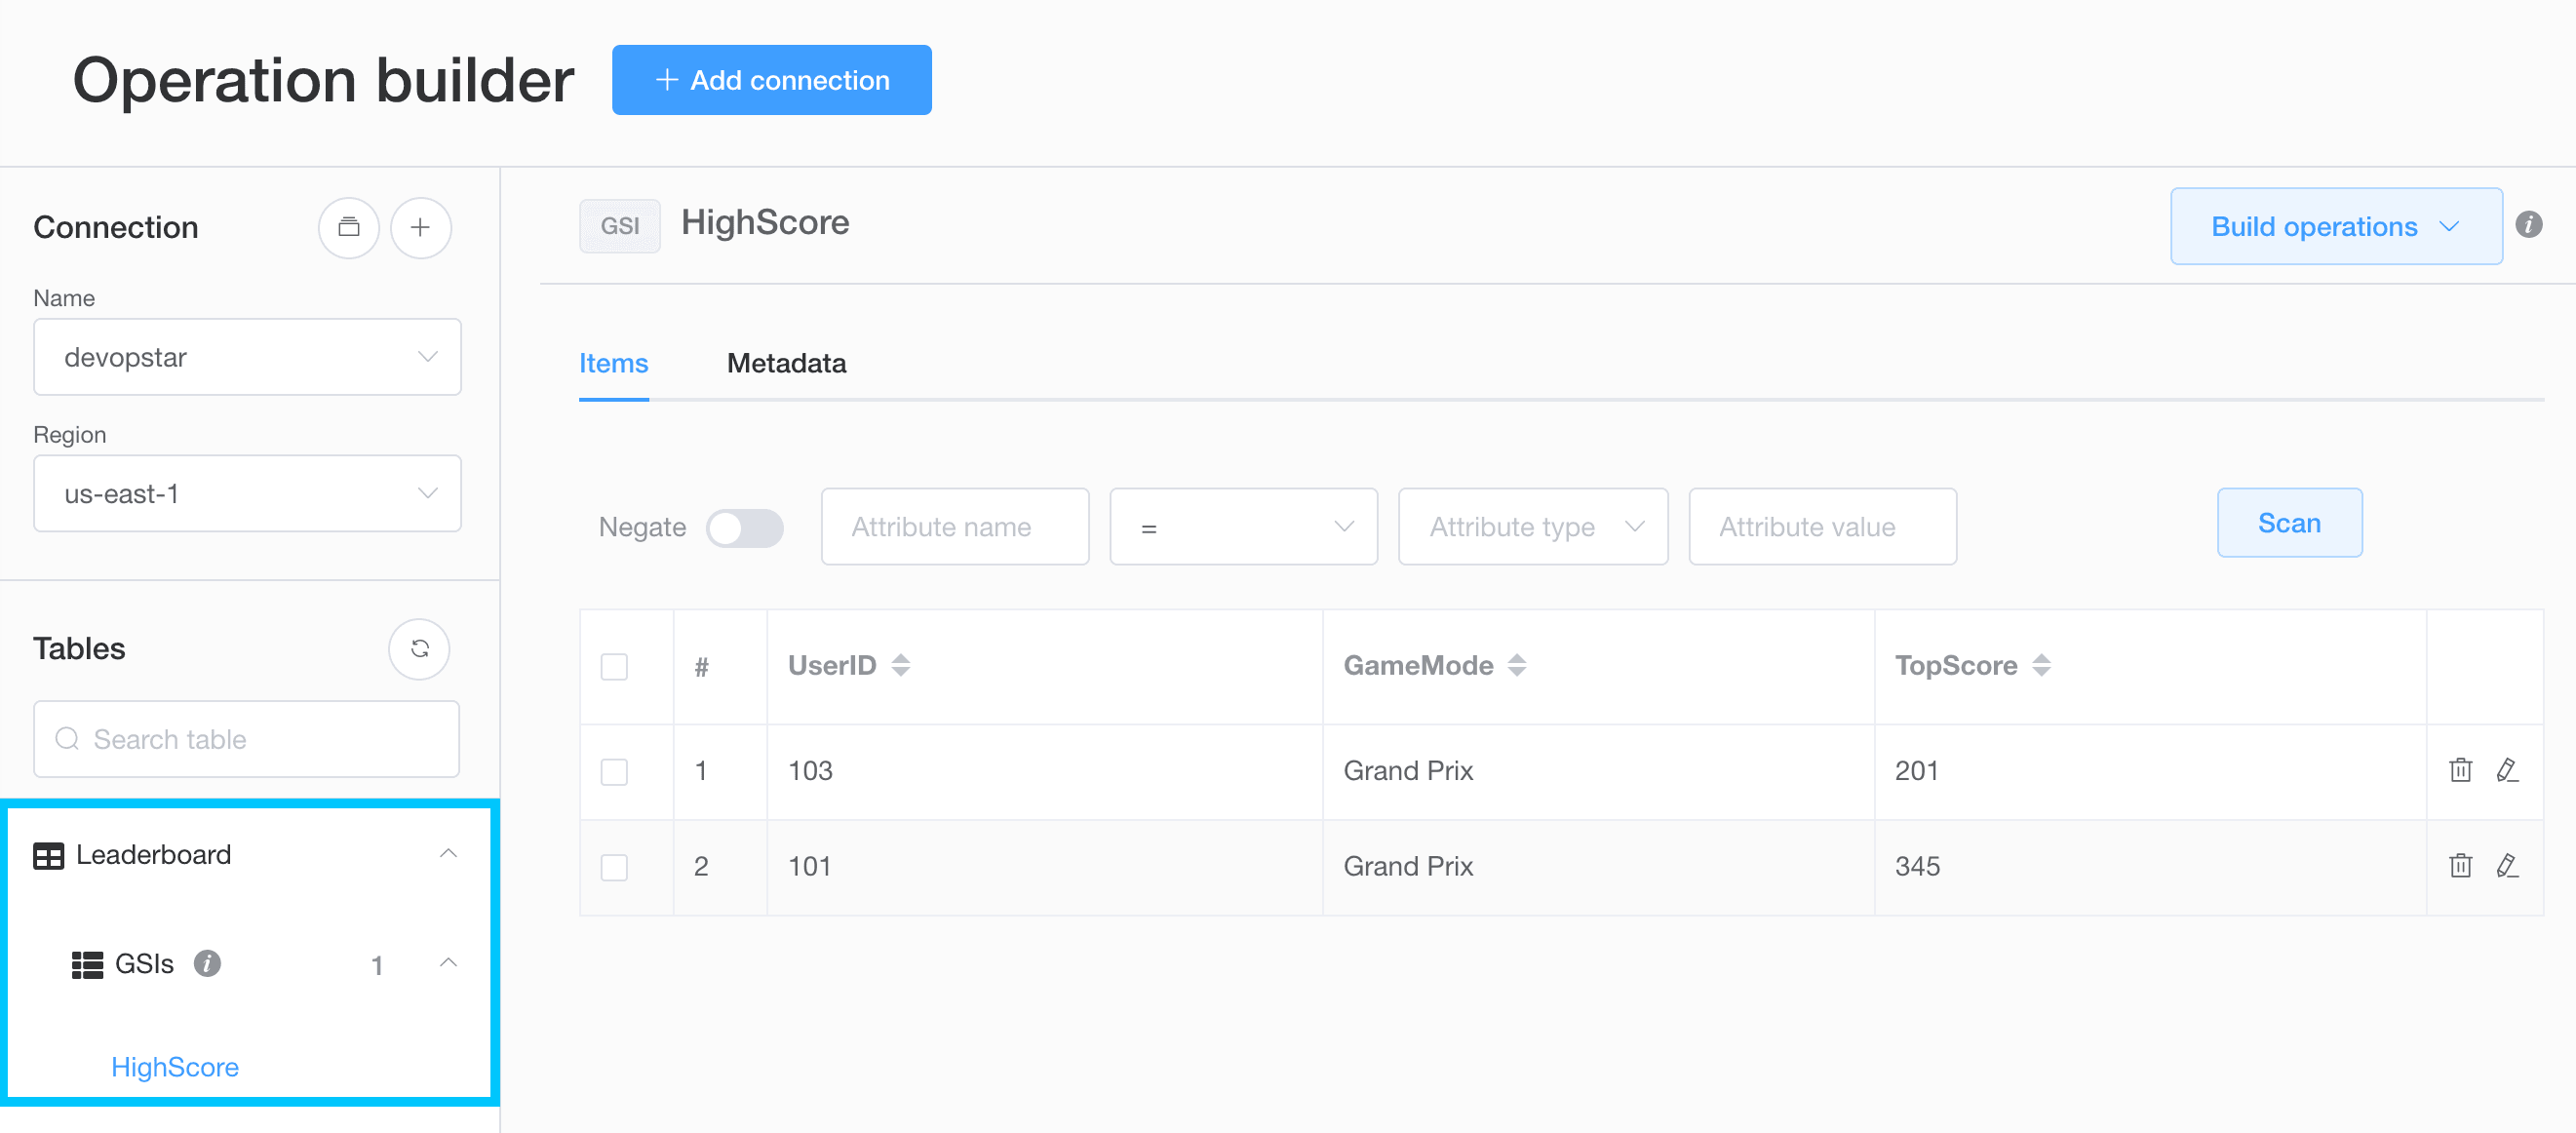2576x1133 pixels.
Task: Click the refresh tables icon
Action: [x=419, y=649]
